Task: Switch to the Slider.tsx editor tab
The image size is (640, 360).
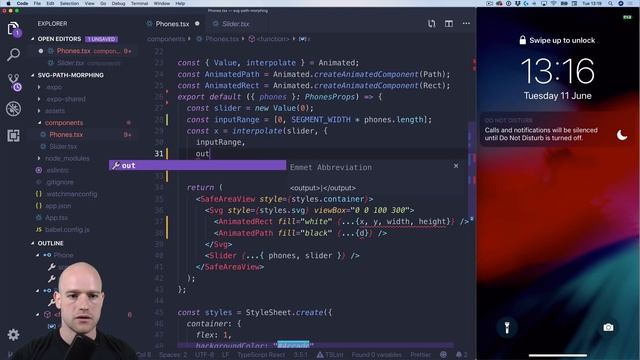Action: point(231,24)
